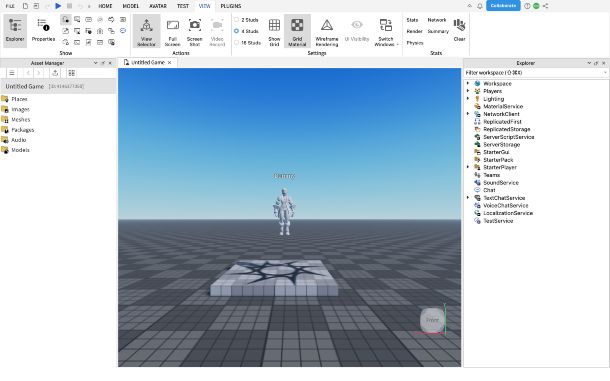Enter Full Screen mode

click(x=172, y=32)
